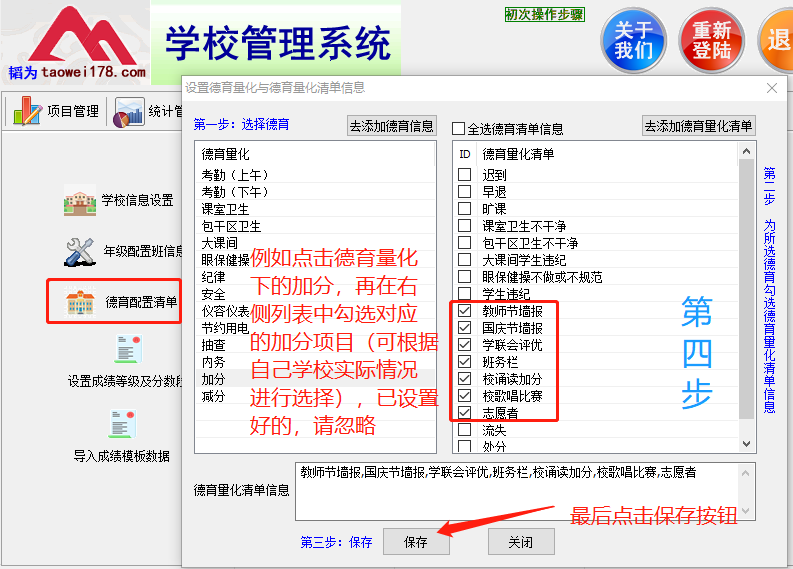This screenshot has height=569, width=793.
Task: Check the 眼保健操不做或不规范 checkbox
Action: click(464, 277)
